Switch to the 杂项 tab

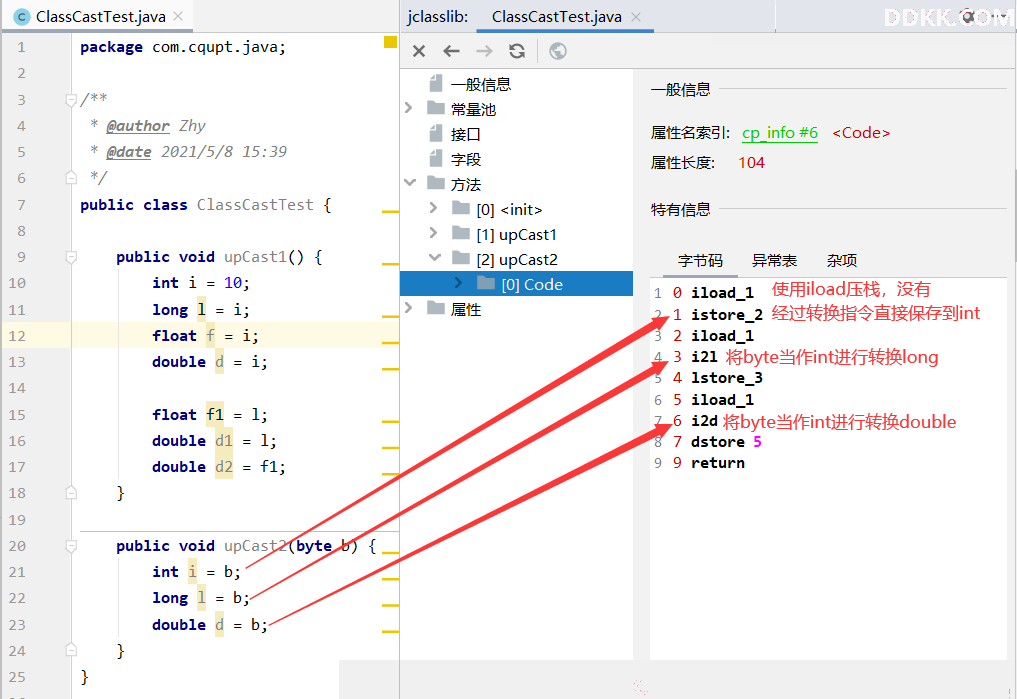[x=841, y=261]
